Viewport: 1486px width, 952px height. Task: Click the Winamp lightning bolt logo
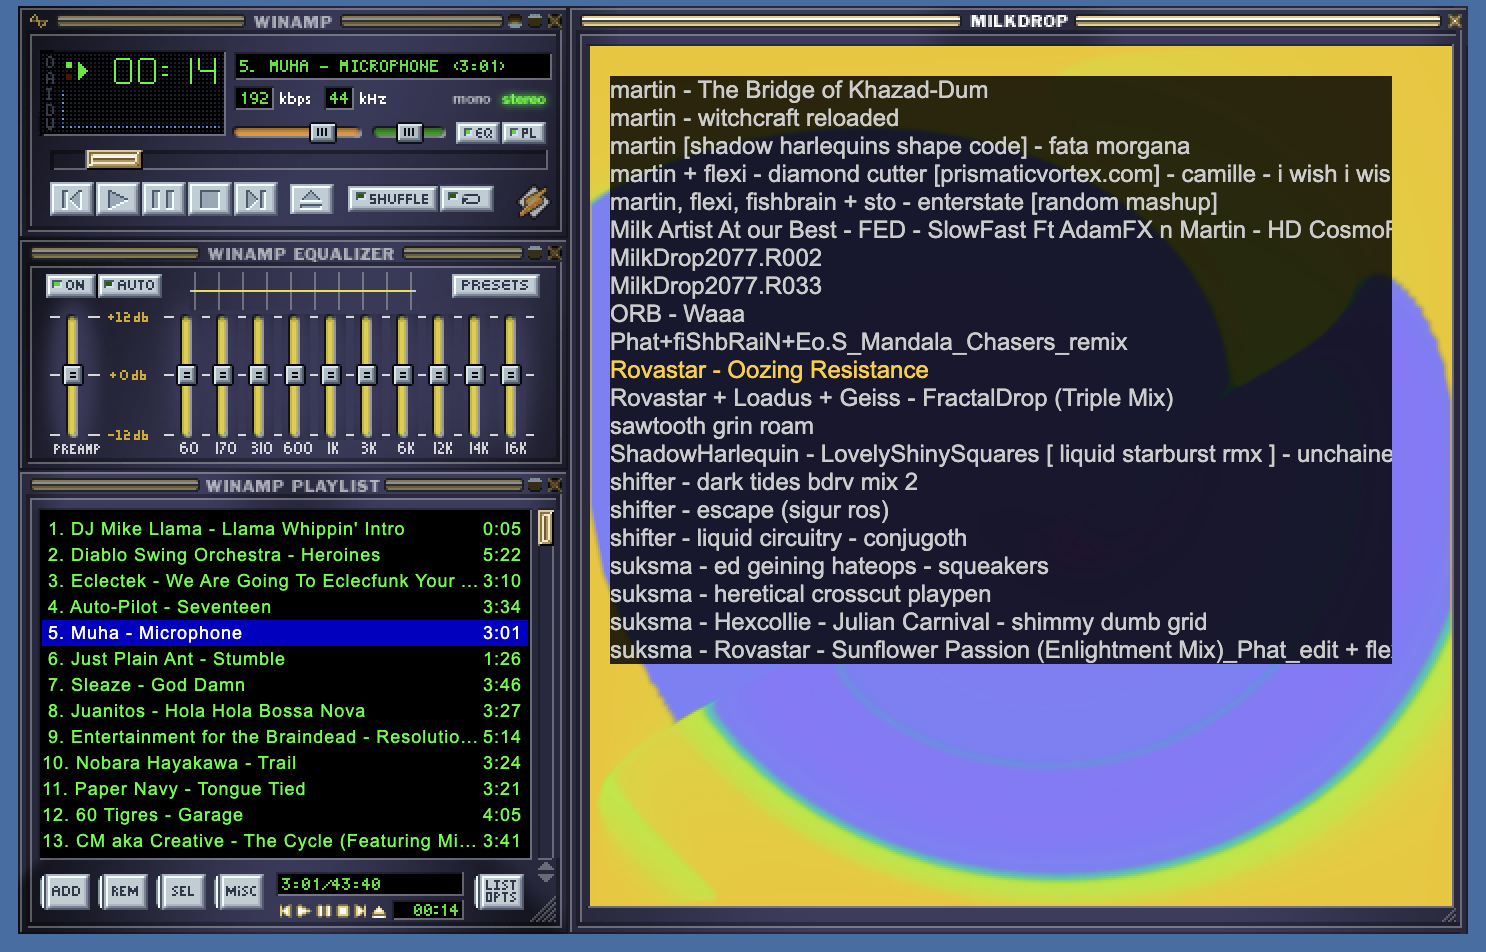coord(533,201)
